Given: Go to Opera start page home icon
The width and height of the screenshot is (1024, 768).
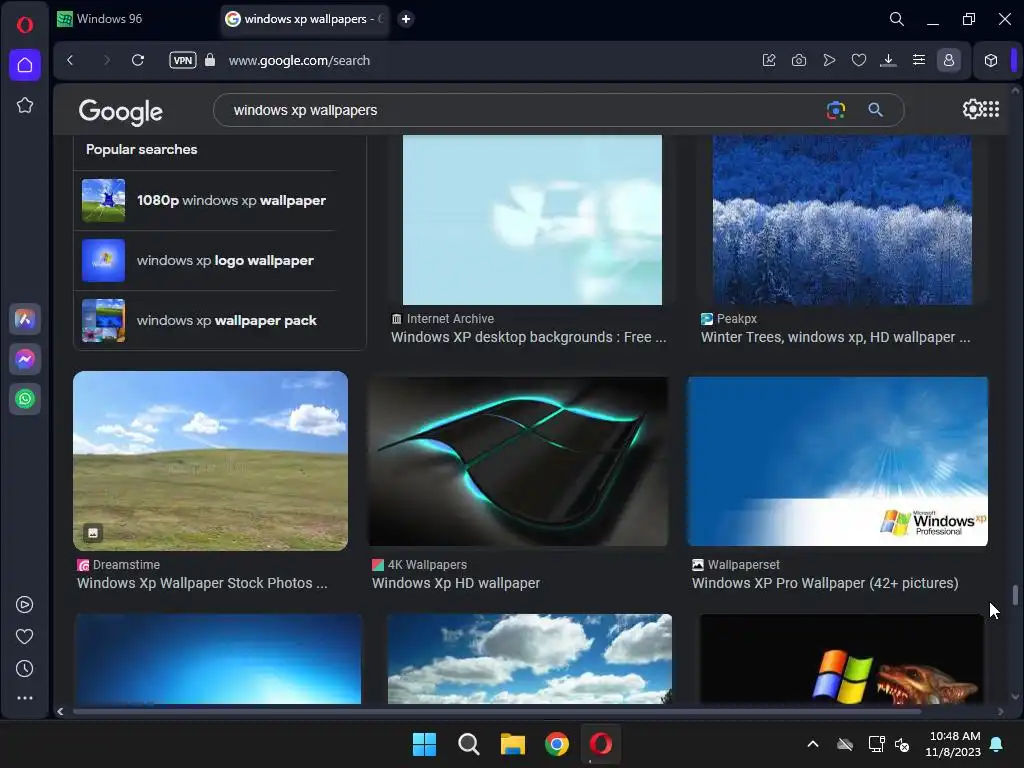Looking at the screenshot, I should pyautogui.click(x=25, y=65).
